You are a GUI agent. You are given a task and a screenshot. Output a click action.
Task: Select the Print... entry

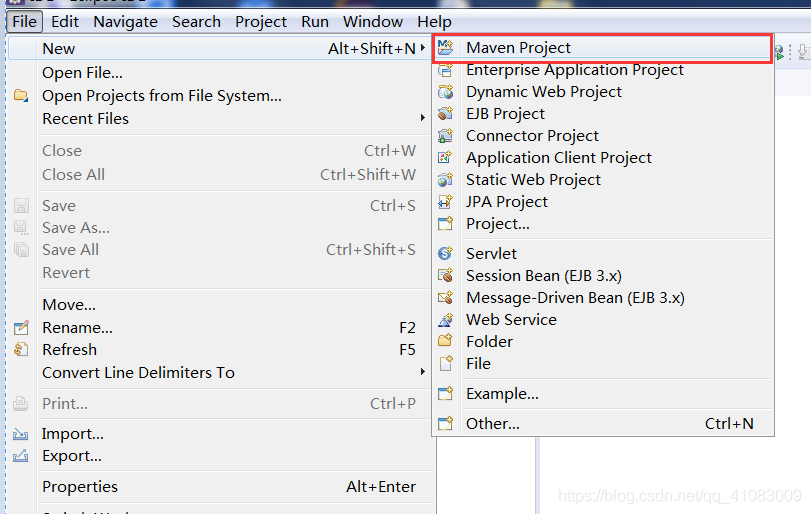tap(220, 403)
